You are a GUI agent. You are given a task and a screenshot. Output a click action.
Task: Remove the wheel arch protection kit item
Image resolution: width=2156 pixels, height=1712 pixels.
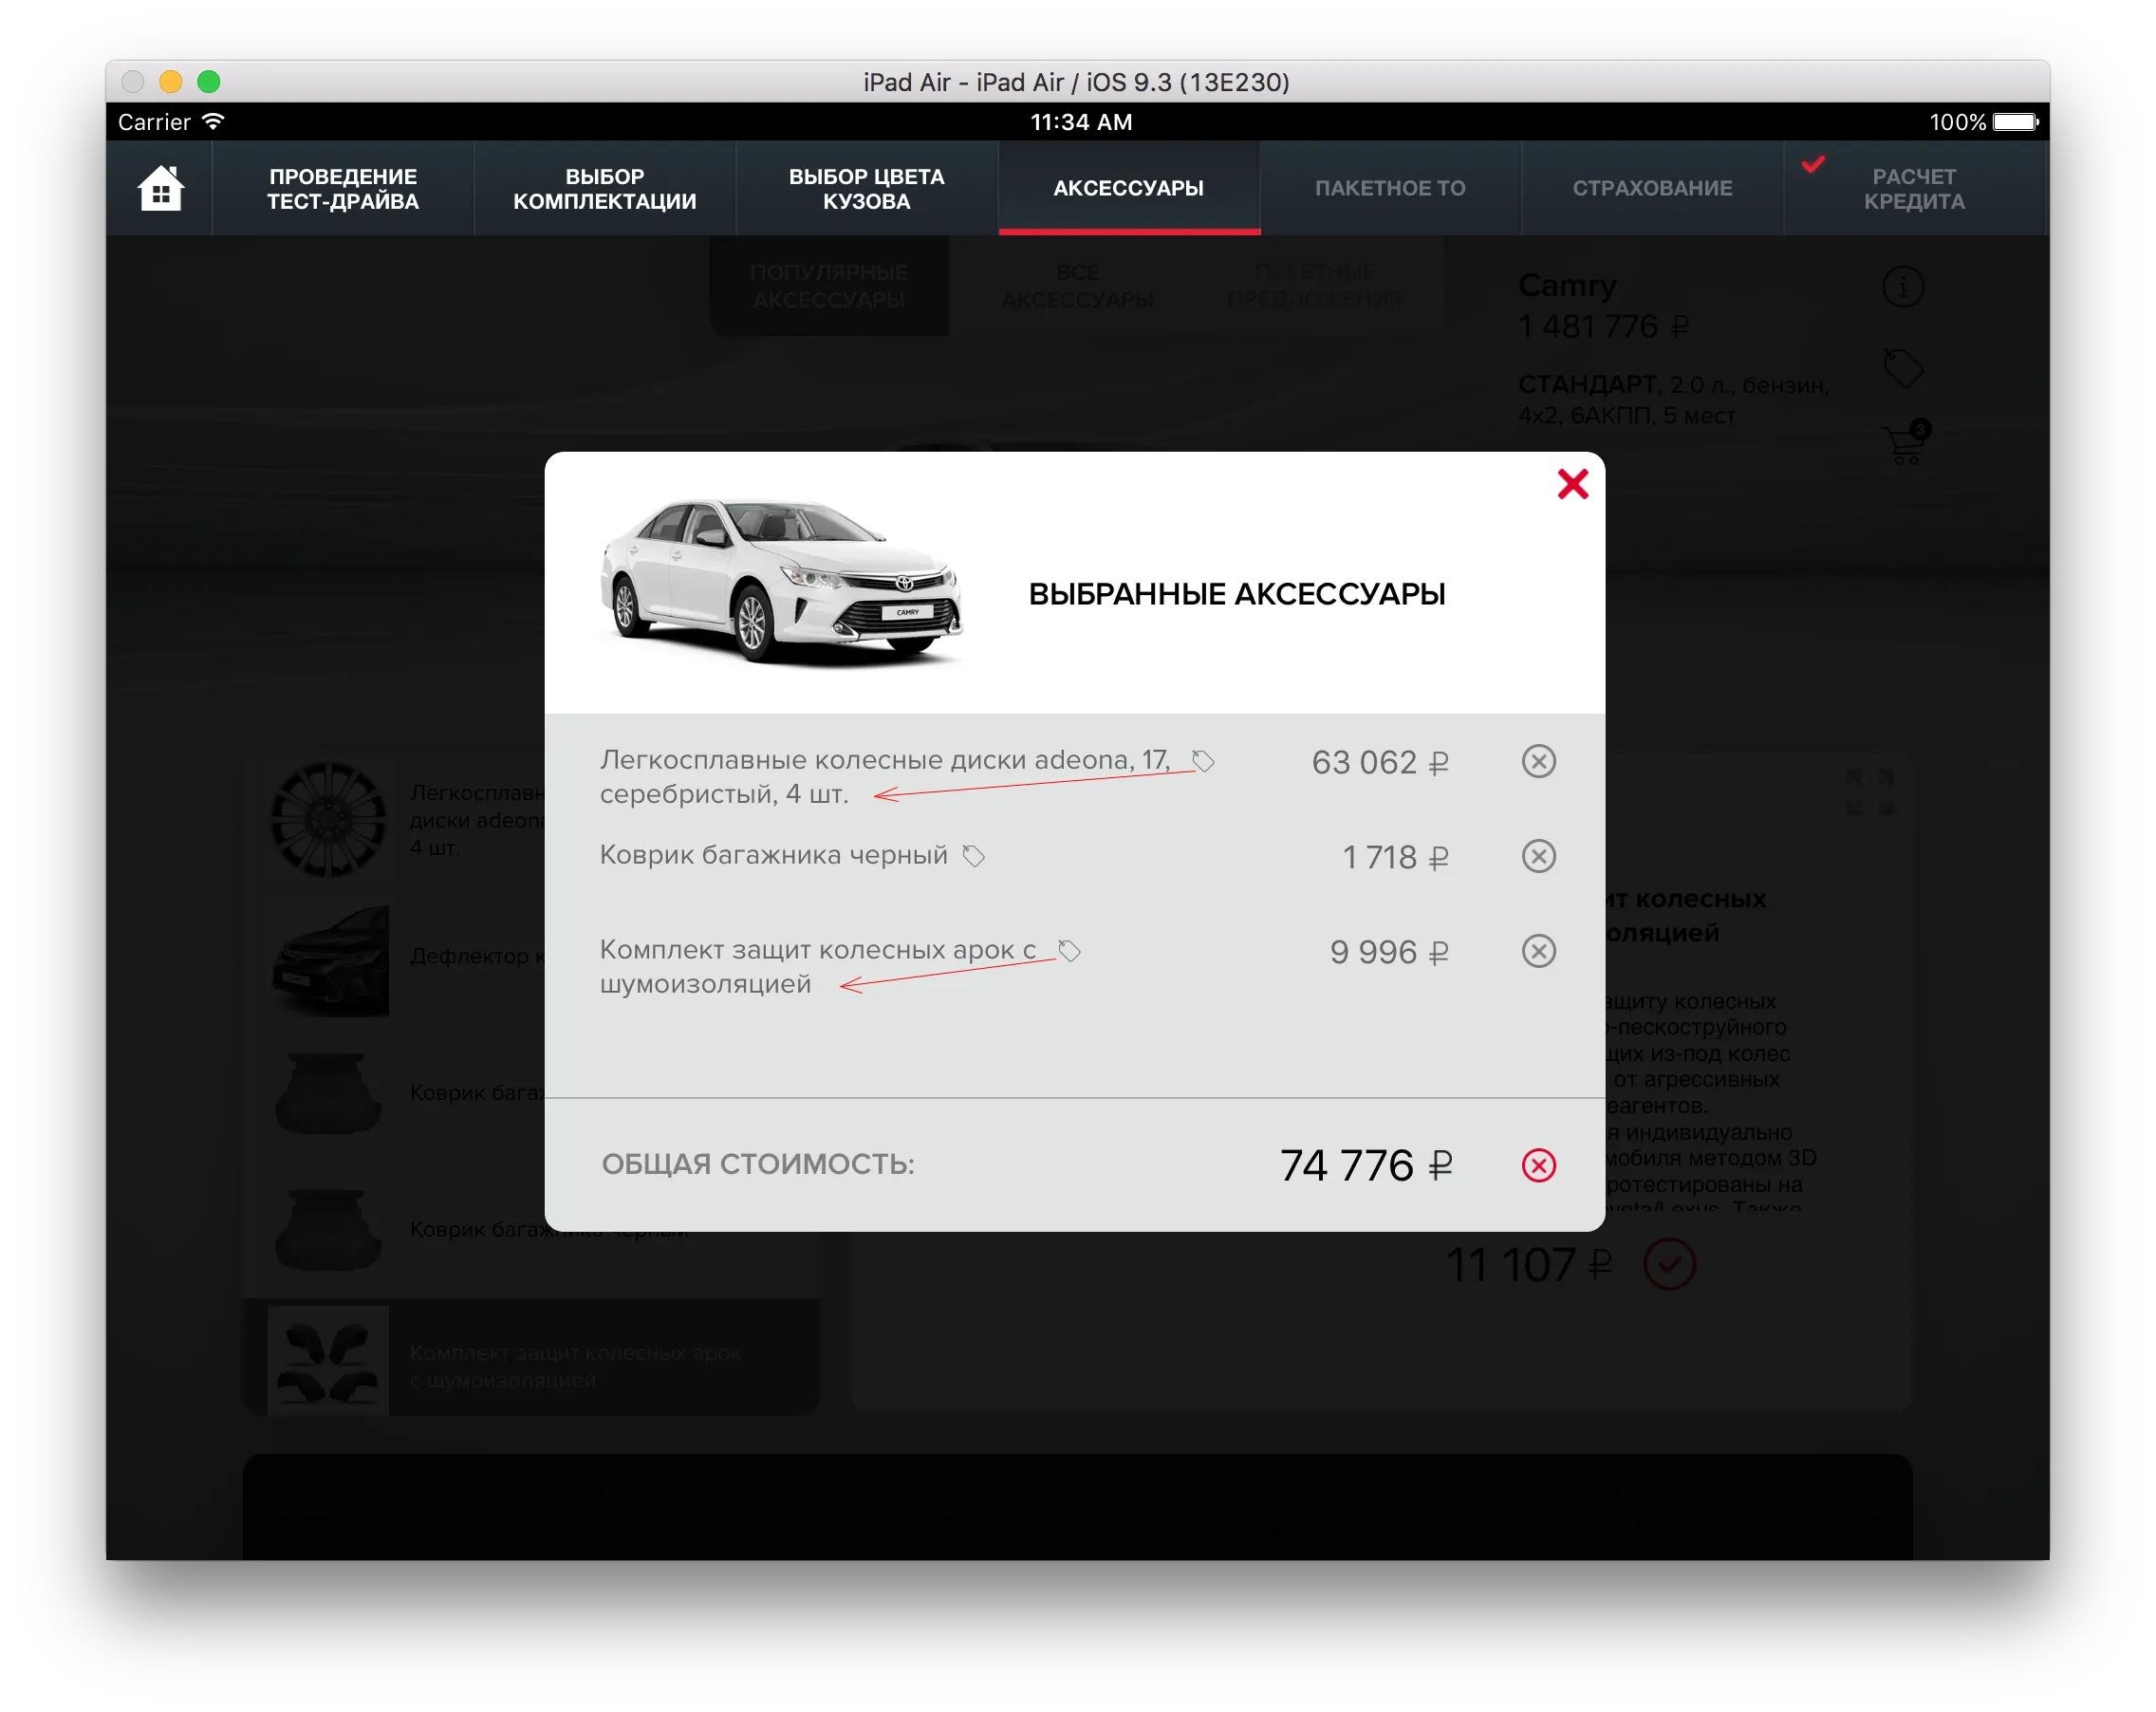(x=1538, y=951)
